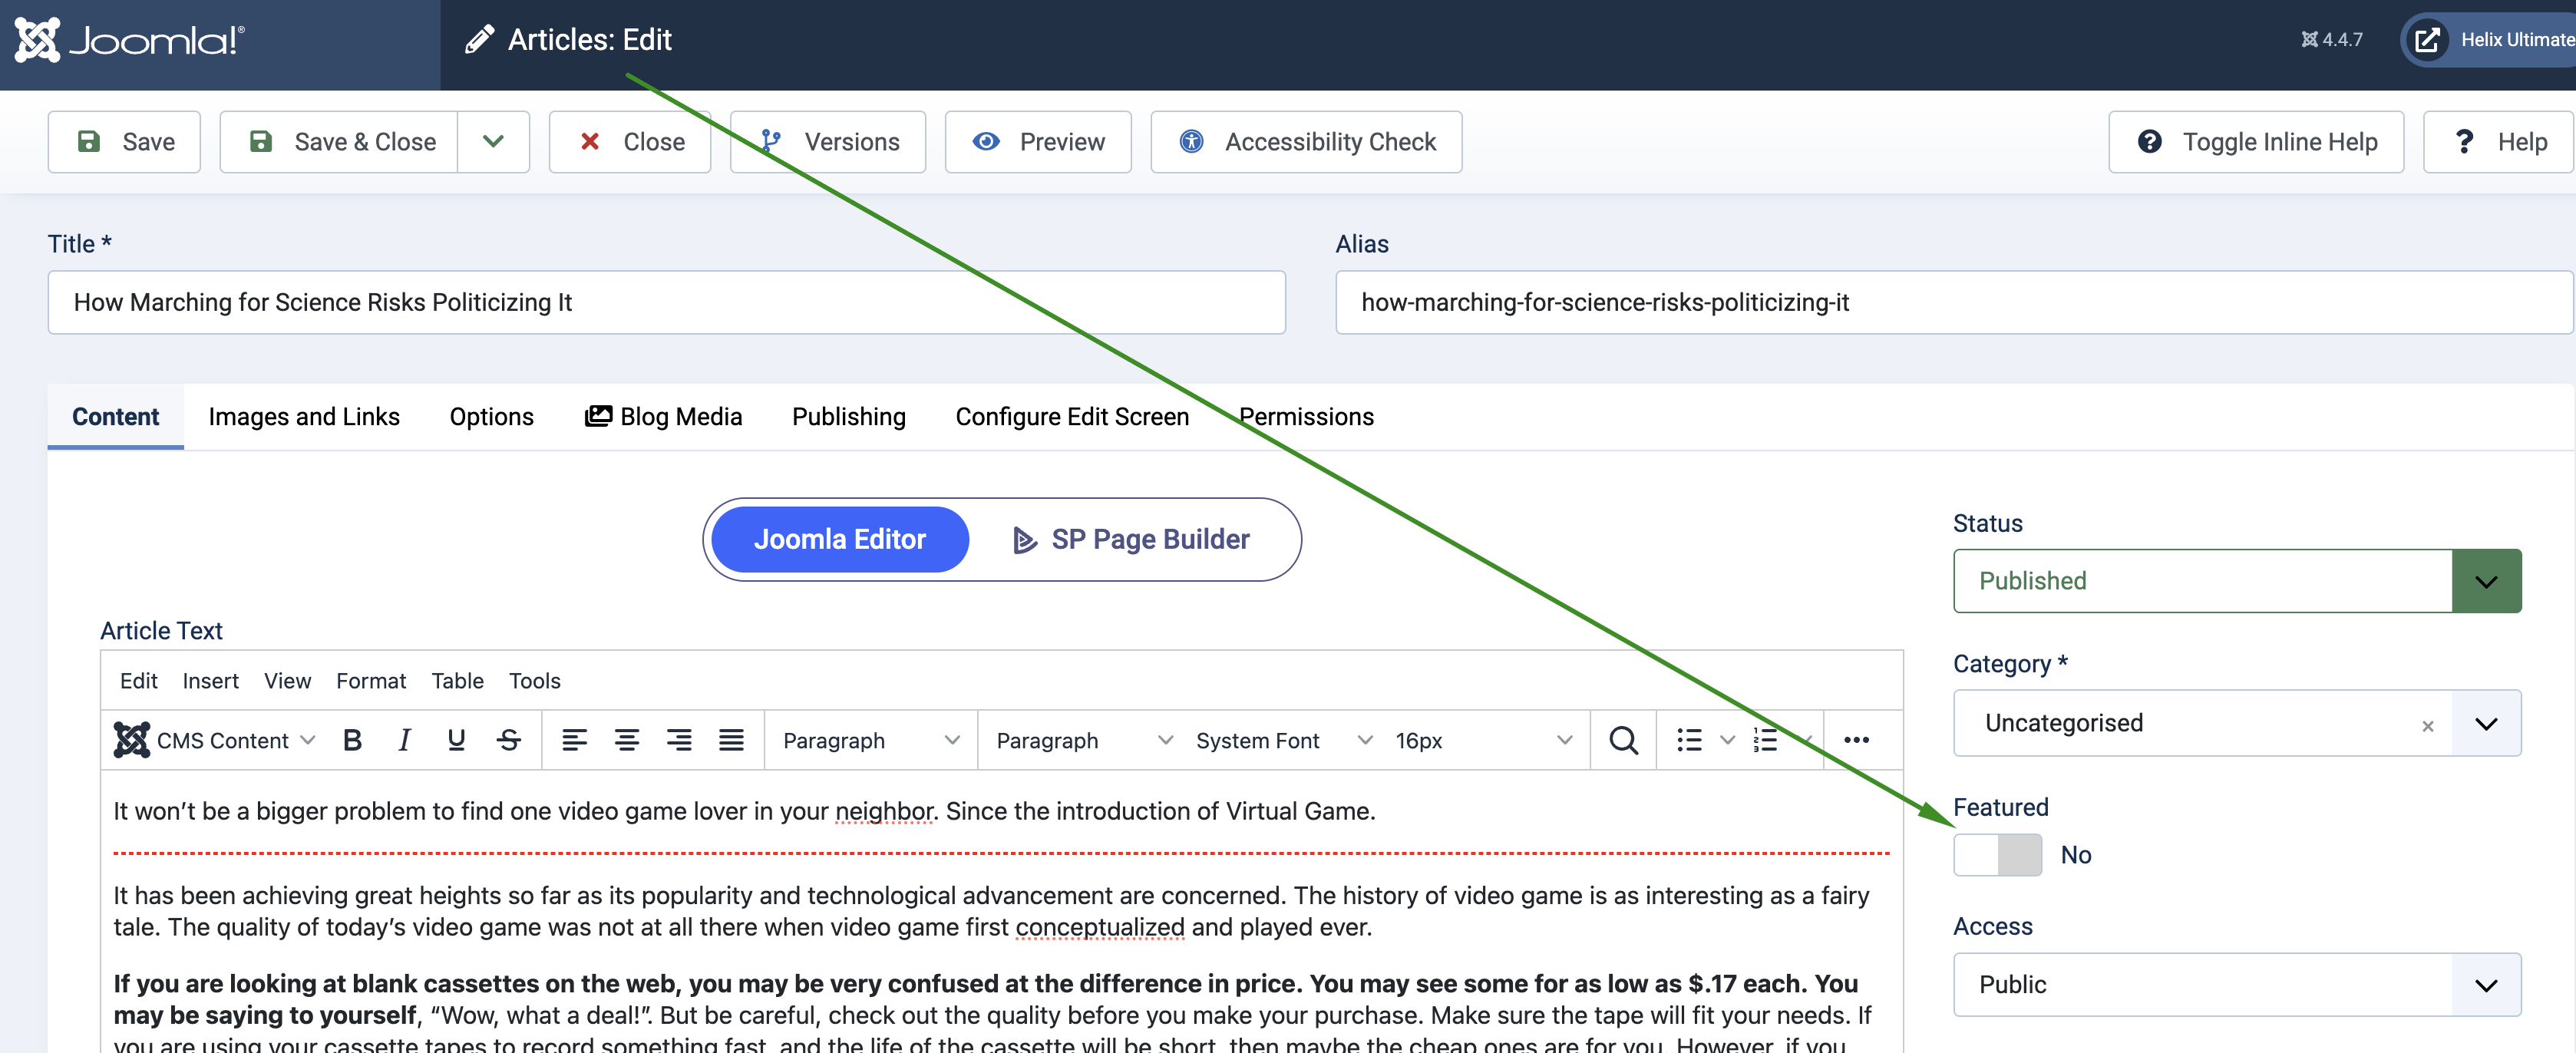
Task: Select the Joomla Editor option
Action: click(839, 539)
